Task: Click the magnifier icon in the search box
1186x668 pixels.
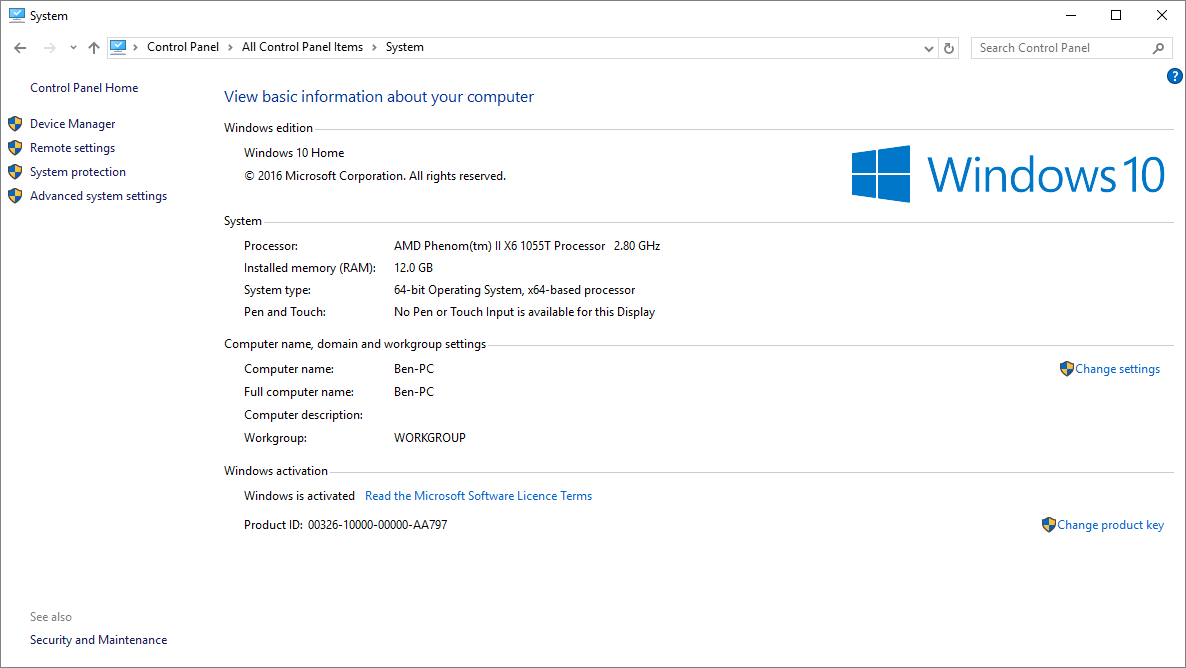Action: coord(1159,48)
